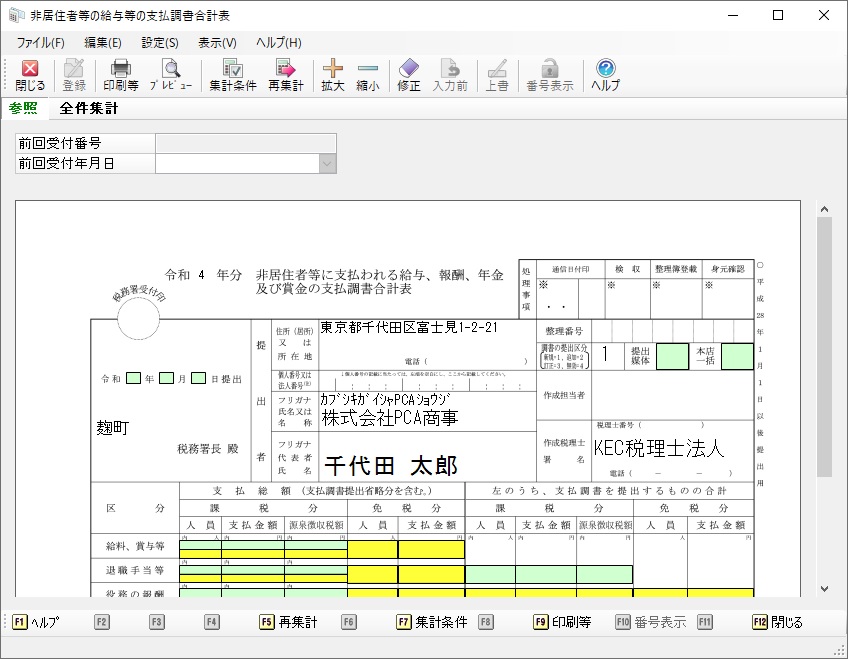Open print preview with プレビュー icon
Viewport: 848px width, 659px height.
click(171, 75)
